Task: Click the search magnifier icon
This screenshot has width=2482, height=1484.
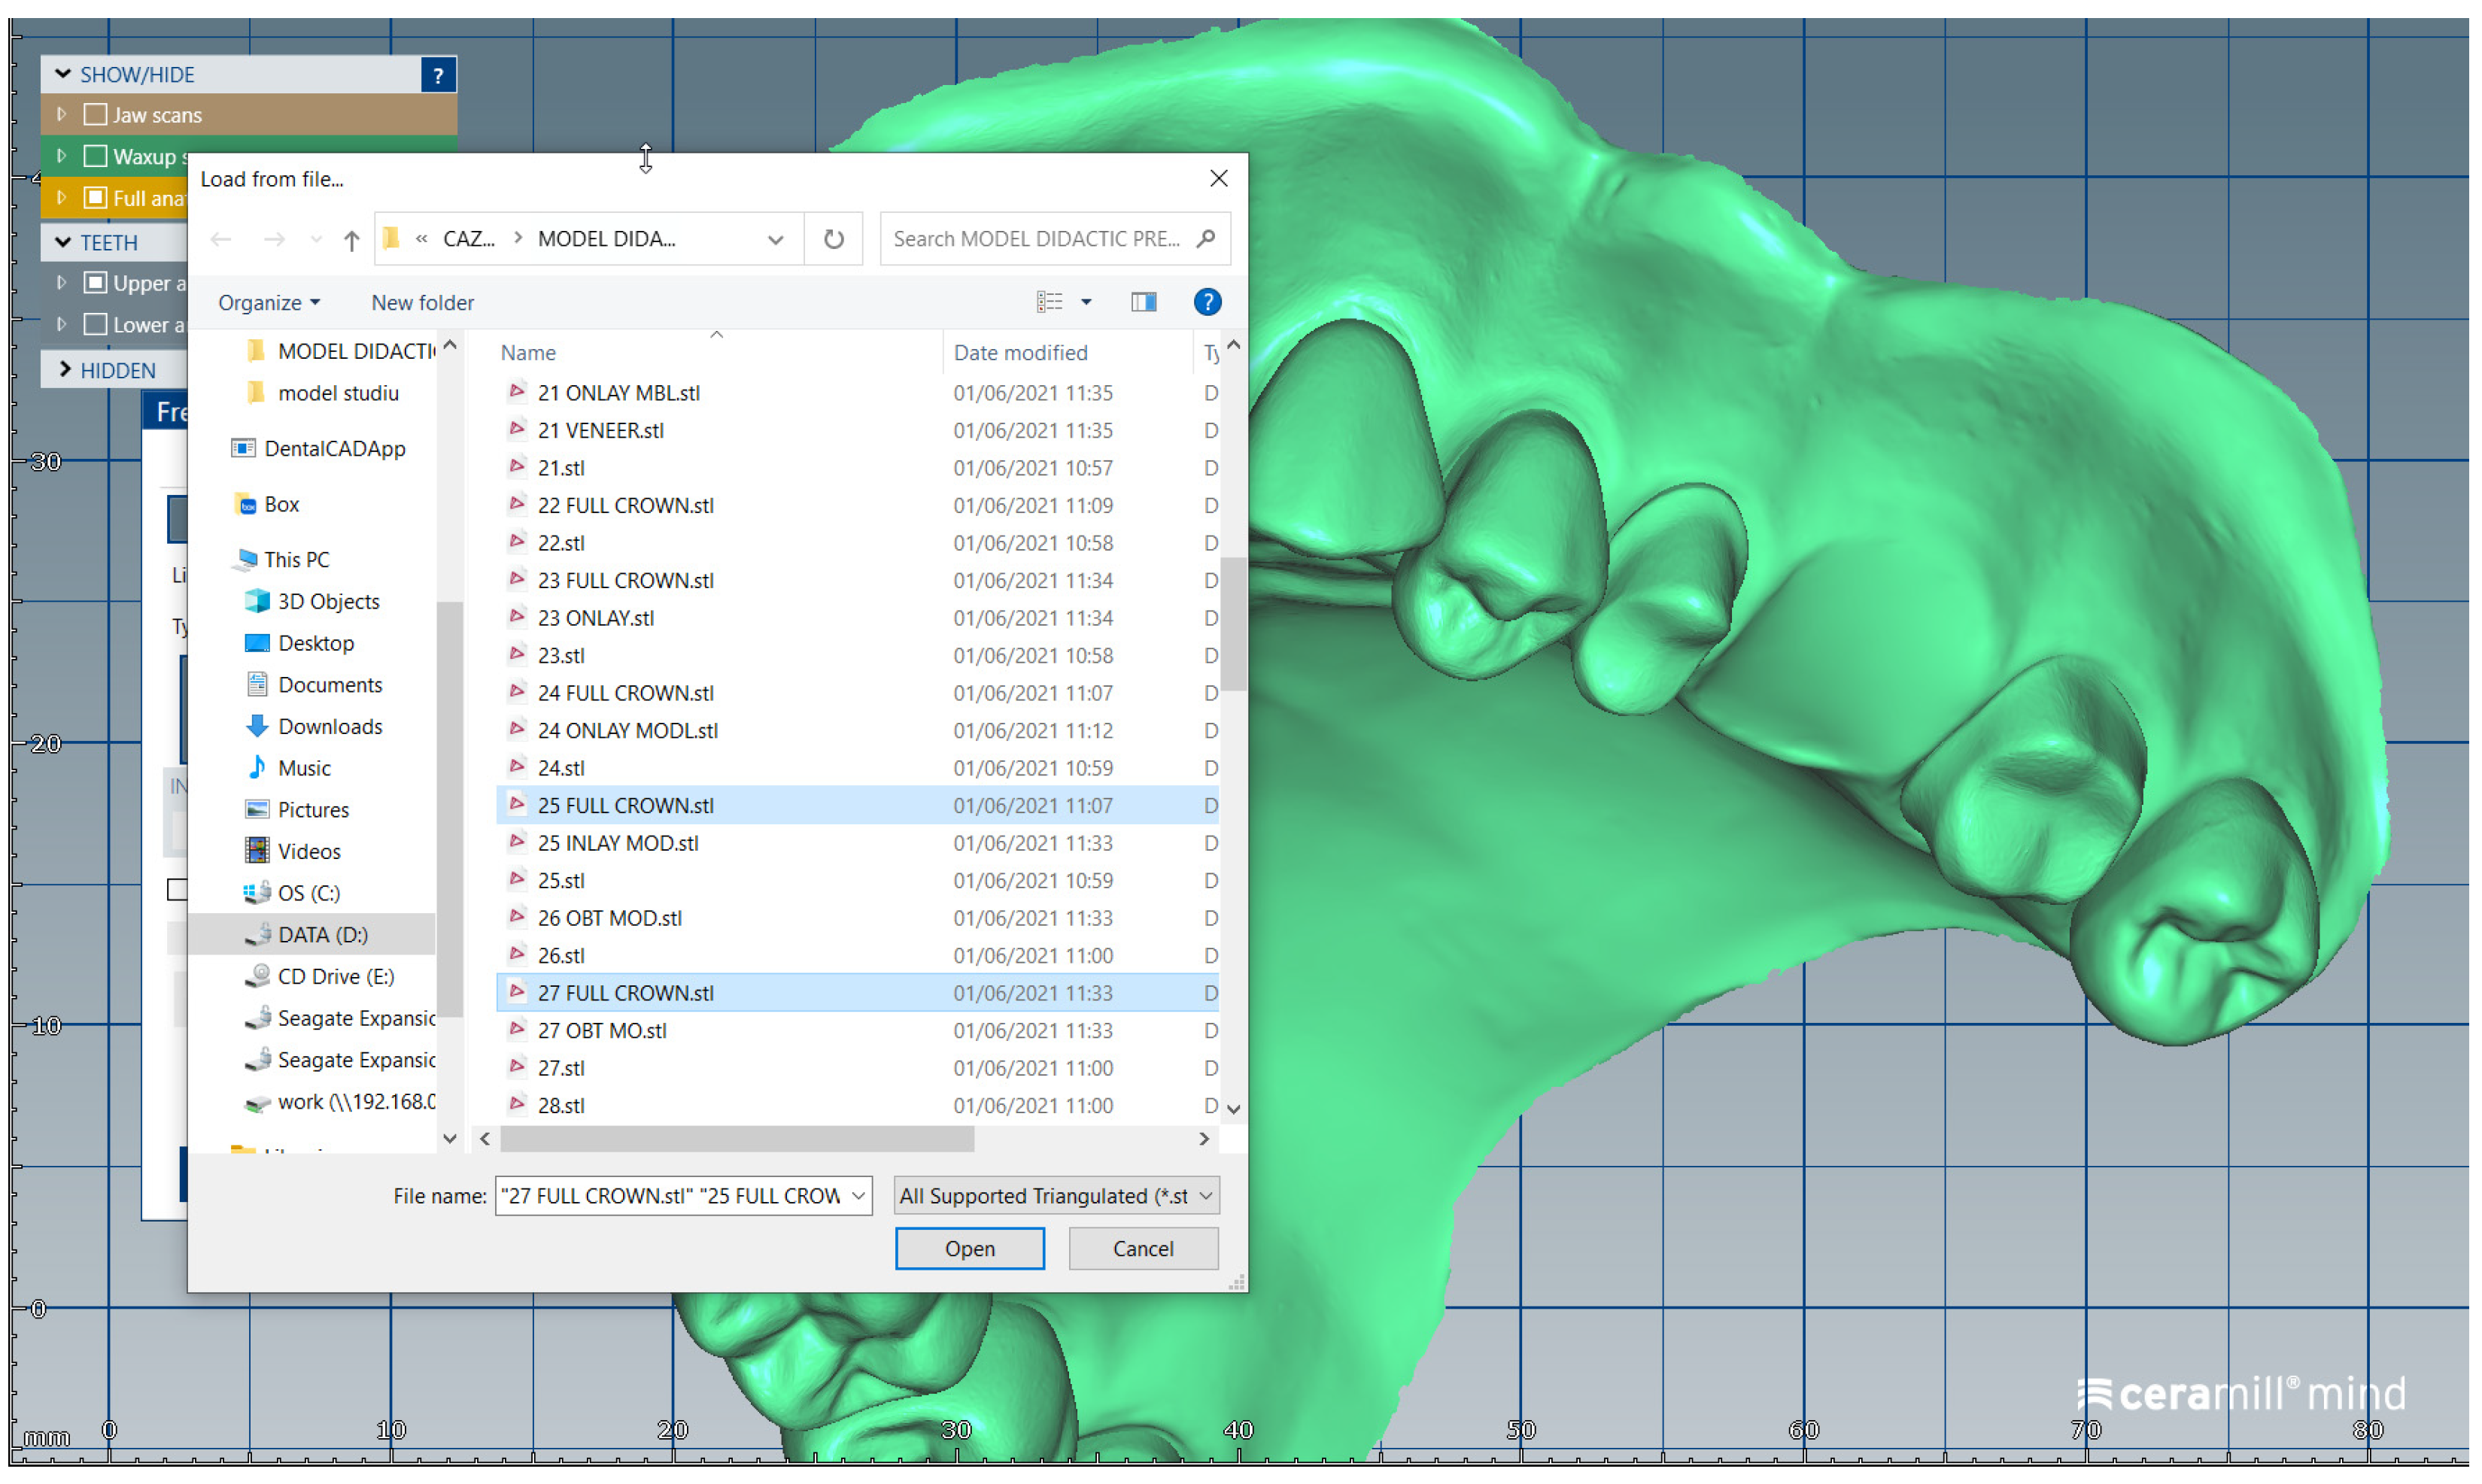Action: [1206, 239]
